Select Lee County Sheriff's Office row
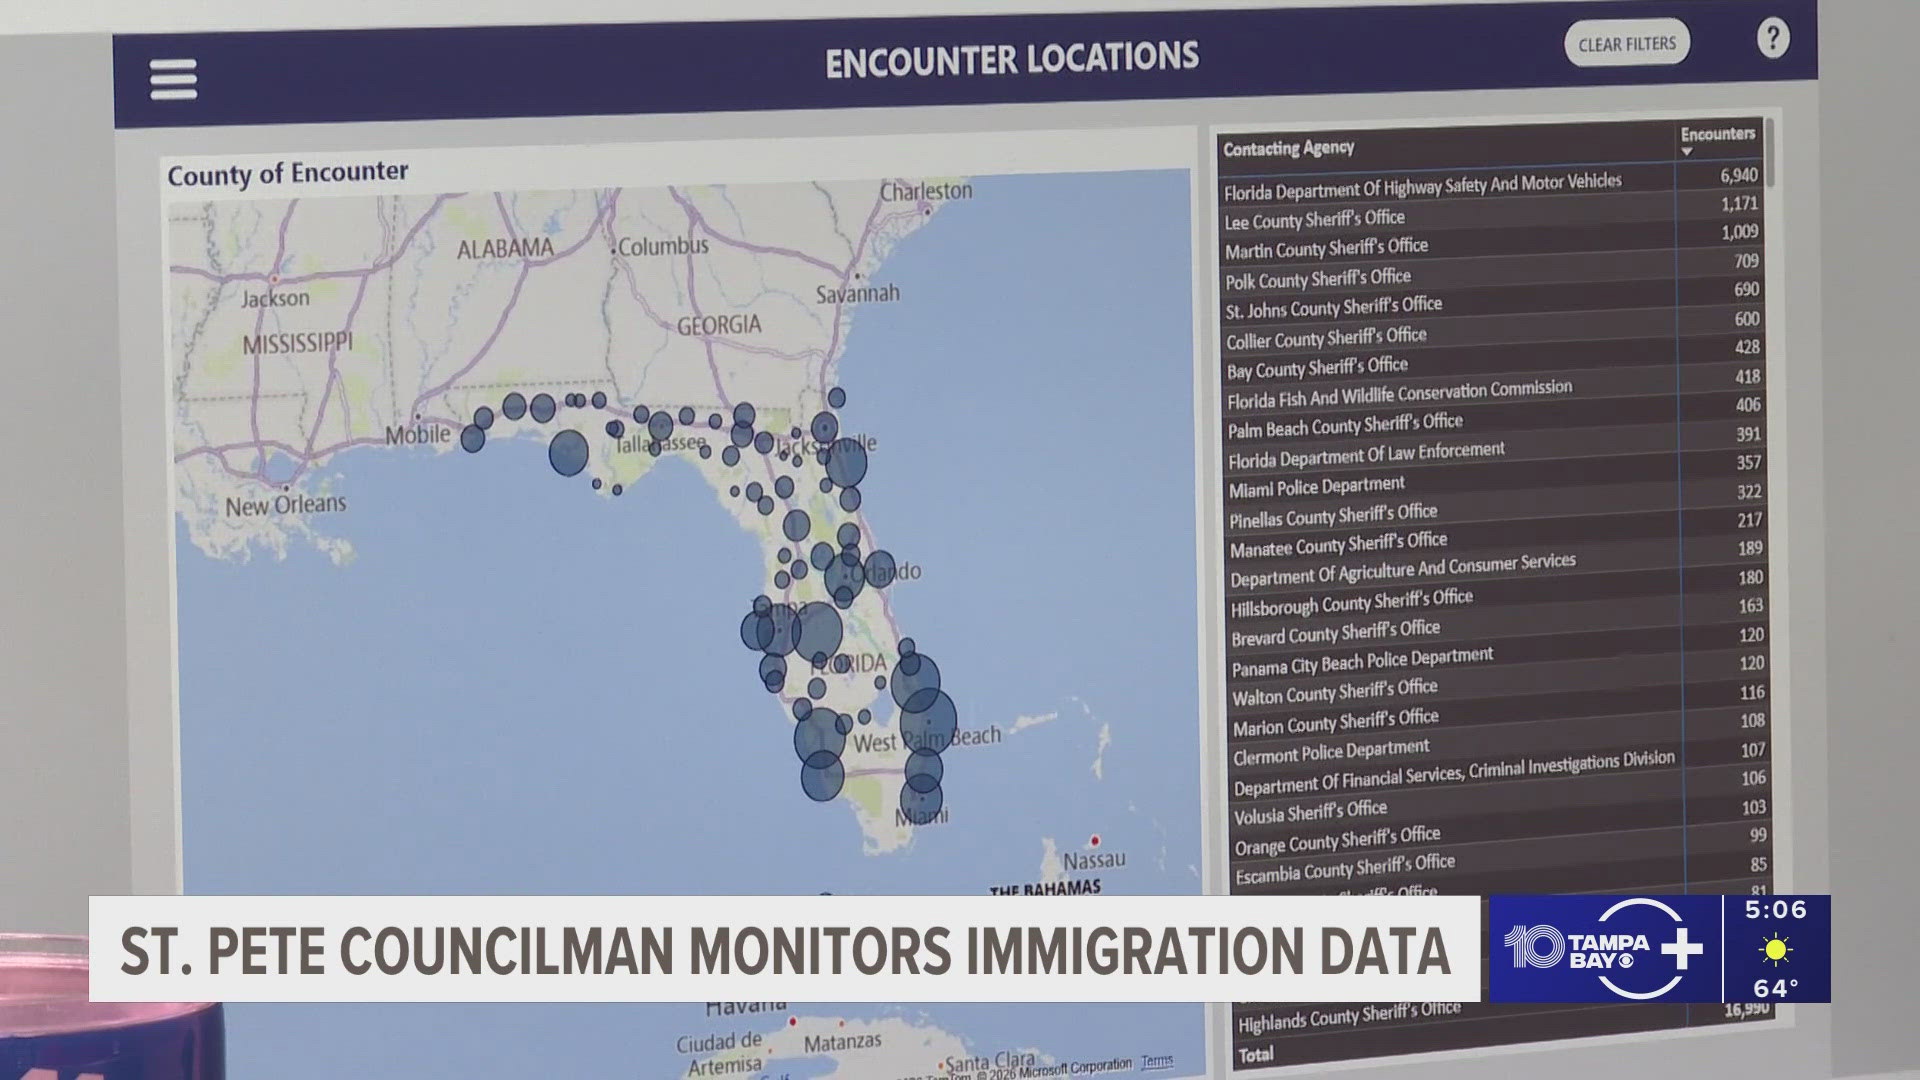The width and height of the screenshot is (1920, 1080). [1315, 220]
